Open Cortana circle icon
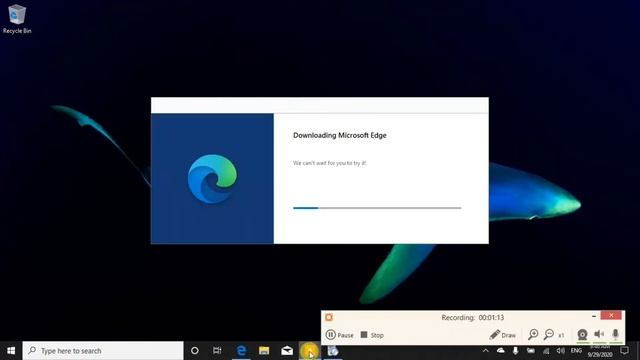 (x=195, y=351)
